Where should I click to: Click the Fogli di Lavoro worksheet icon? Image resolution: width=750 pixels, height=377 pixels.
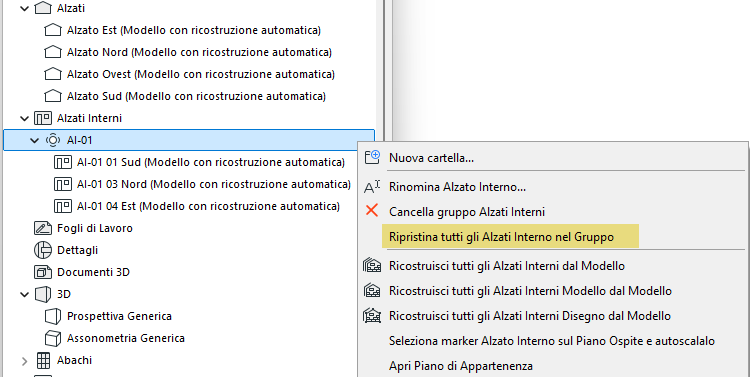point(43,228)
